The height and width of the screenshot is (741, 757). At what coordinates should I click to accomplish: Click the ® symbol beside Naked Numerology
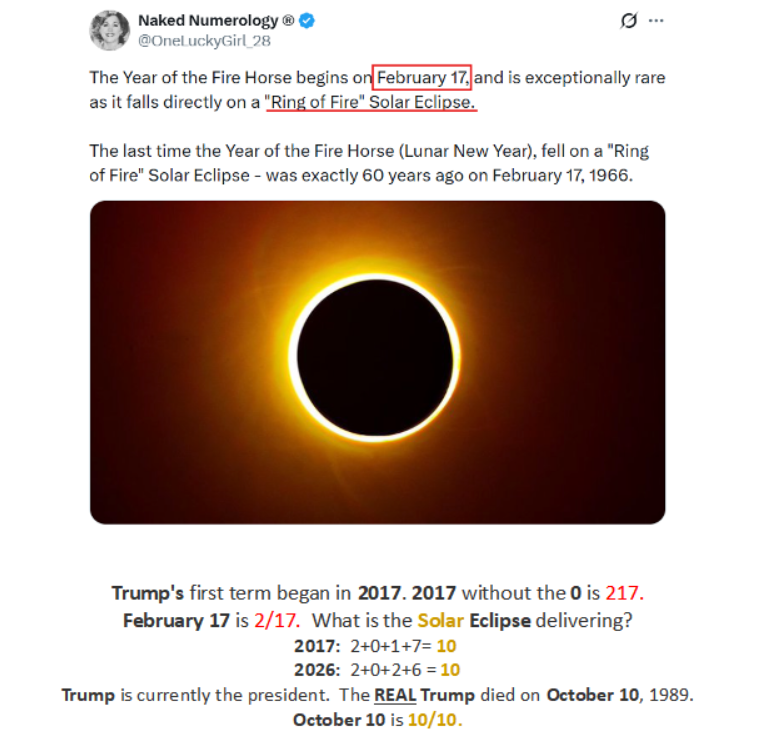click(x=288, y=20)
